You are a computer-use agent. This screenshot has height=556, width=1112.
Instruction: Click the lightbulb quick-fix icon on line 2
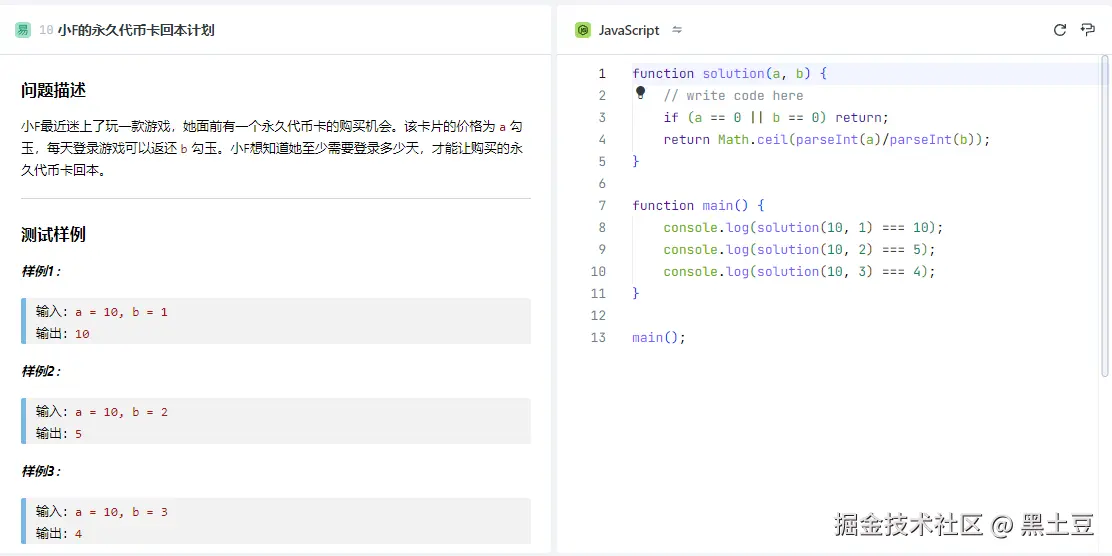click(640, 92)
